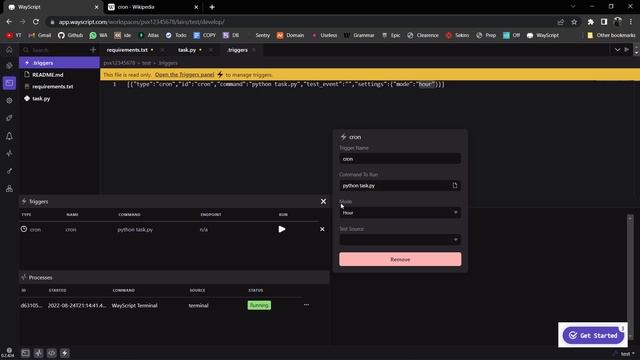
Task: Click the Get Started button
Action: coord(593,335)
